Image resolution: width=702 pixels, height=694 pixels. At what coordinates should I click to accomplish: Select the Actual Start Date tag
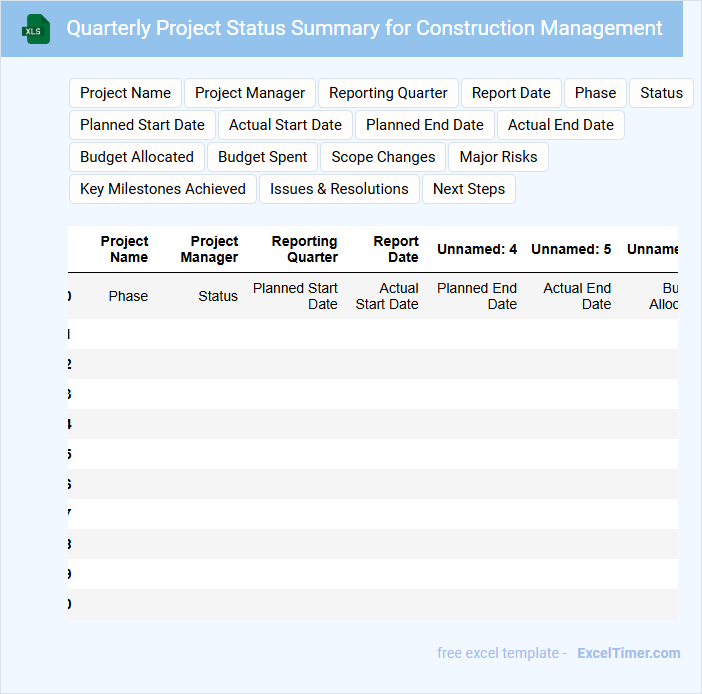[285, 125]
